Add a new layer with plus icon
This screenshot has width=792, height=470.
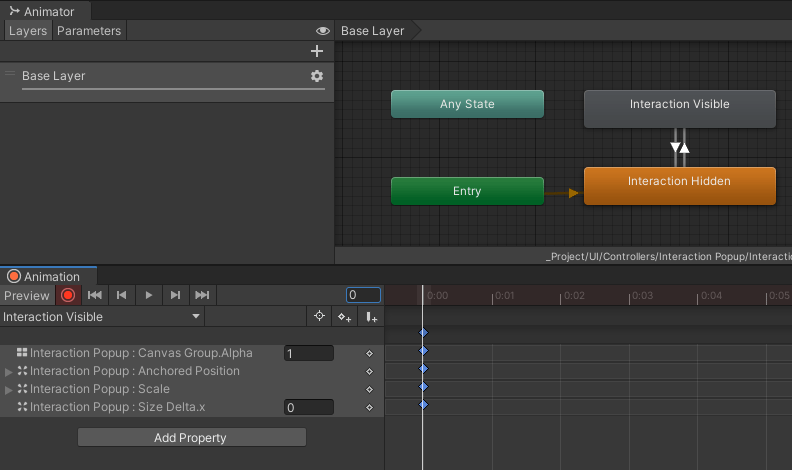[x=317, y=51]
